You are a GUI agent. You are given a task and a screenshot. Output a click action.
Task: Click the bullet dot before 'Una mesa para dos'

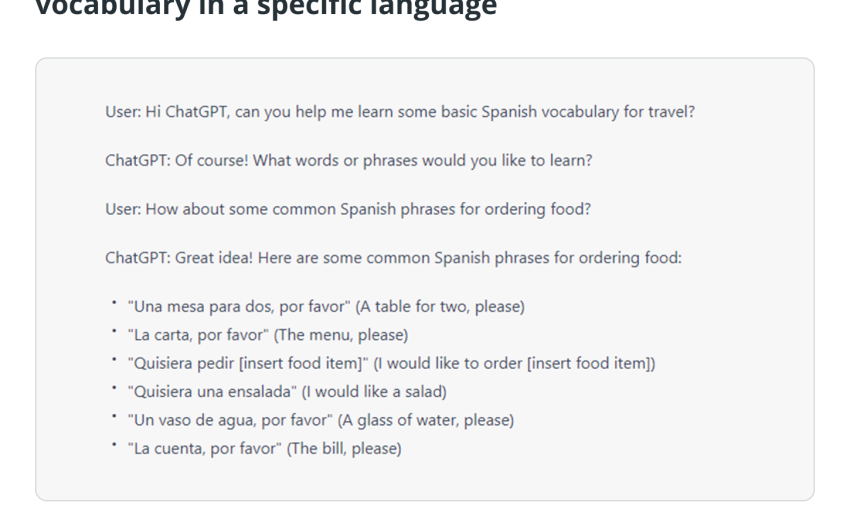point(114,303)
